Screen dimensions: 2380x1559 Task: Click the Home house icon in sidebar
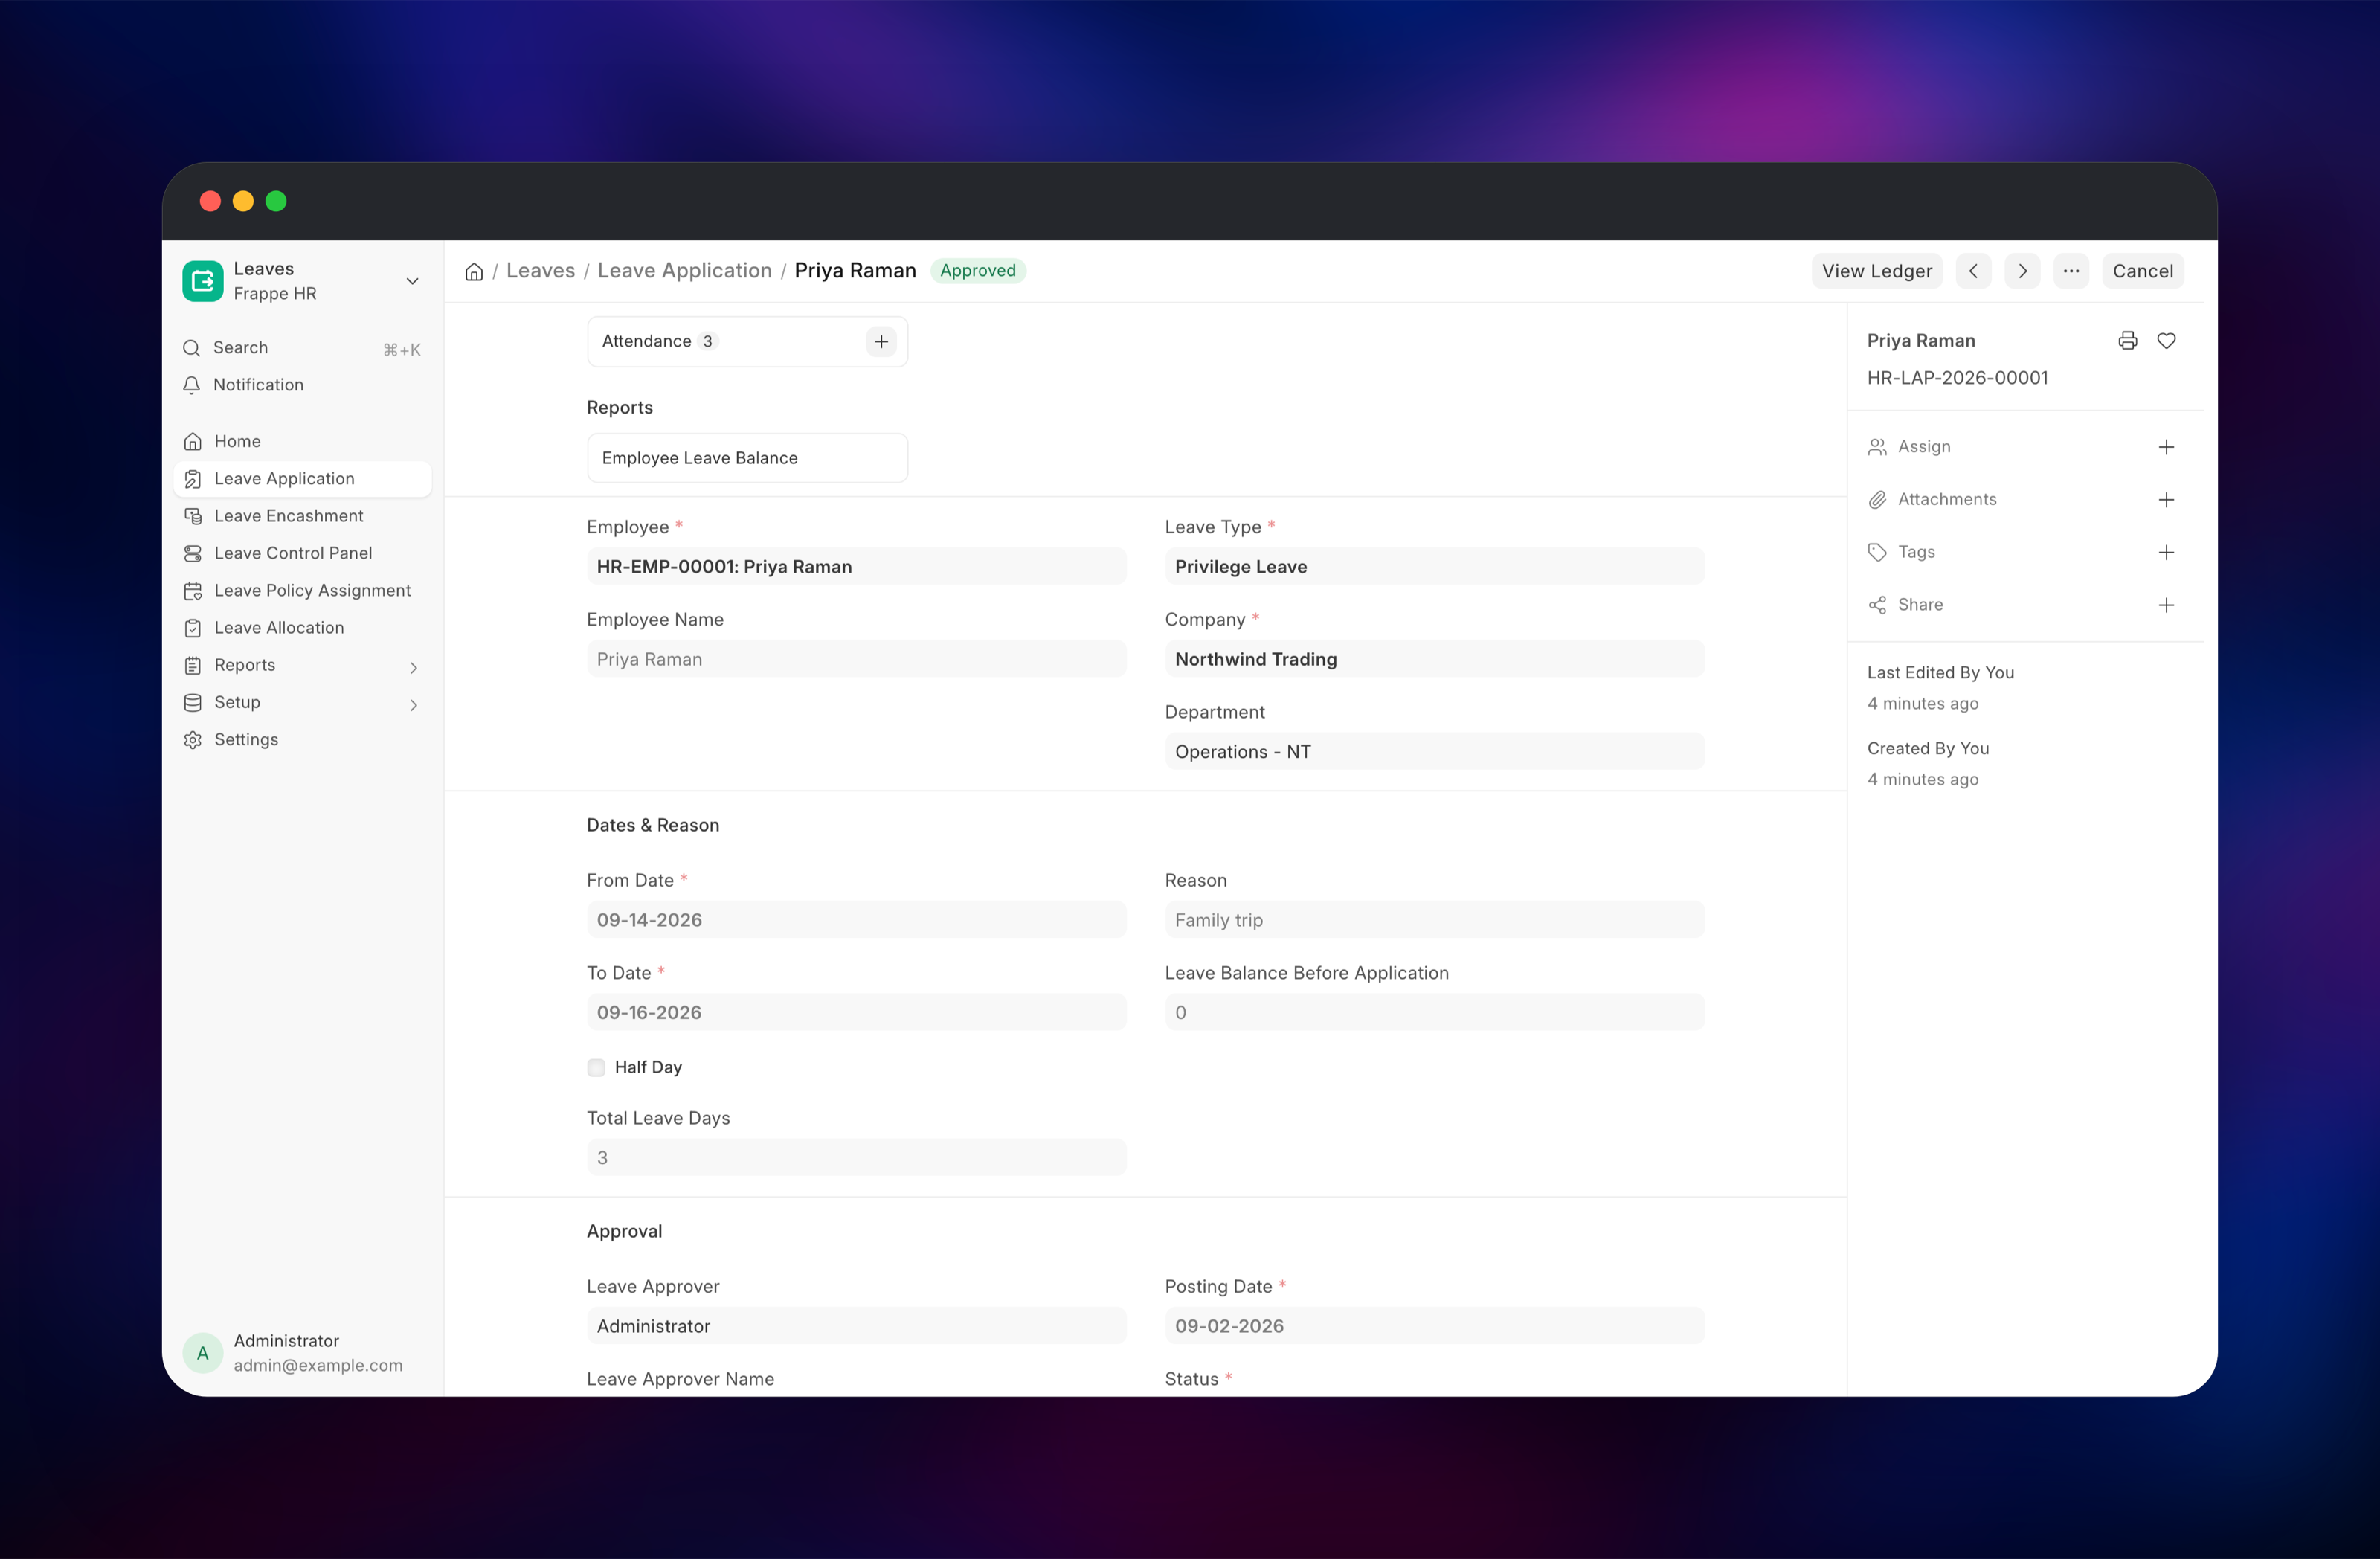193,442
